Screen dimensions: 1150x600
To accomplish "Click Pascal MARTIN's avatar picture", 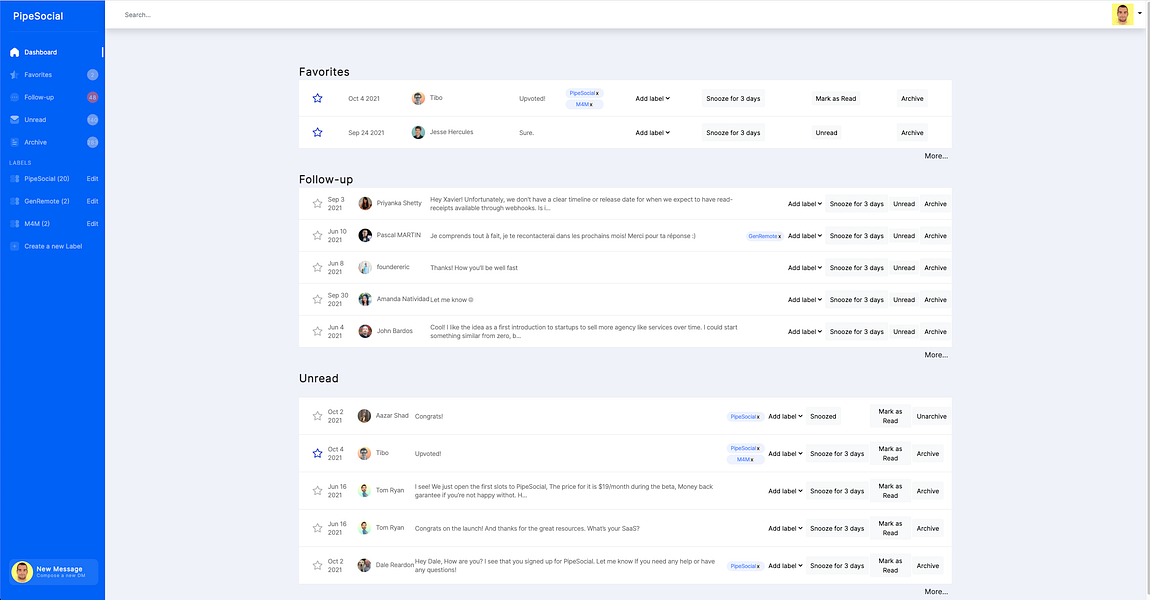I will point(365,235).
